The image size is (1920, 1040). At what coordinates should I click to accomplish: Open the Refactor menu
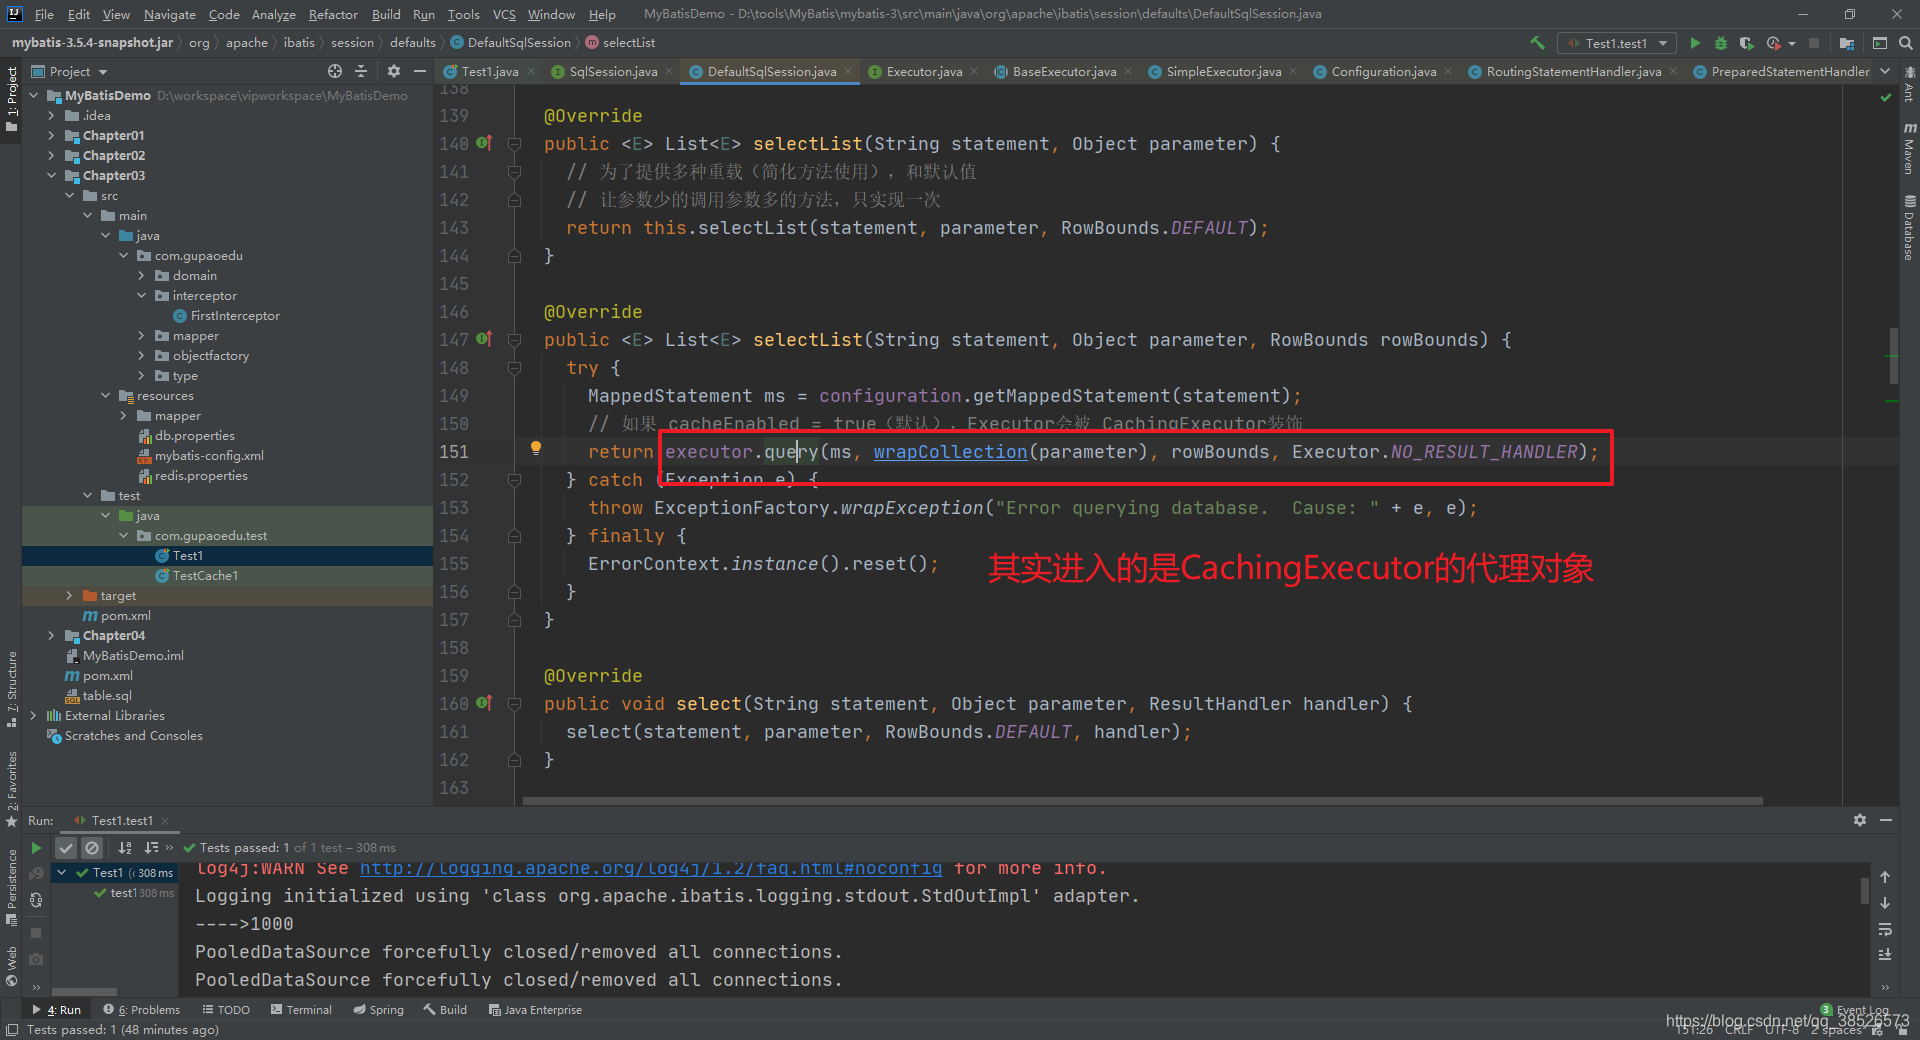[333, 14]
